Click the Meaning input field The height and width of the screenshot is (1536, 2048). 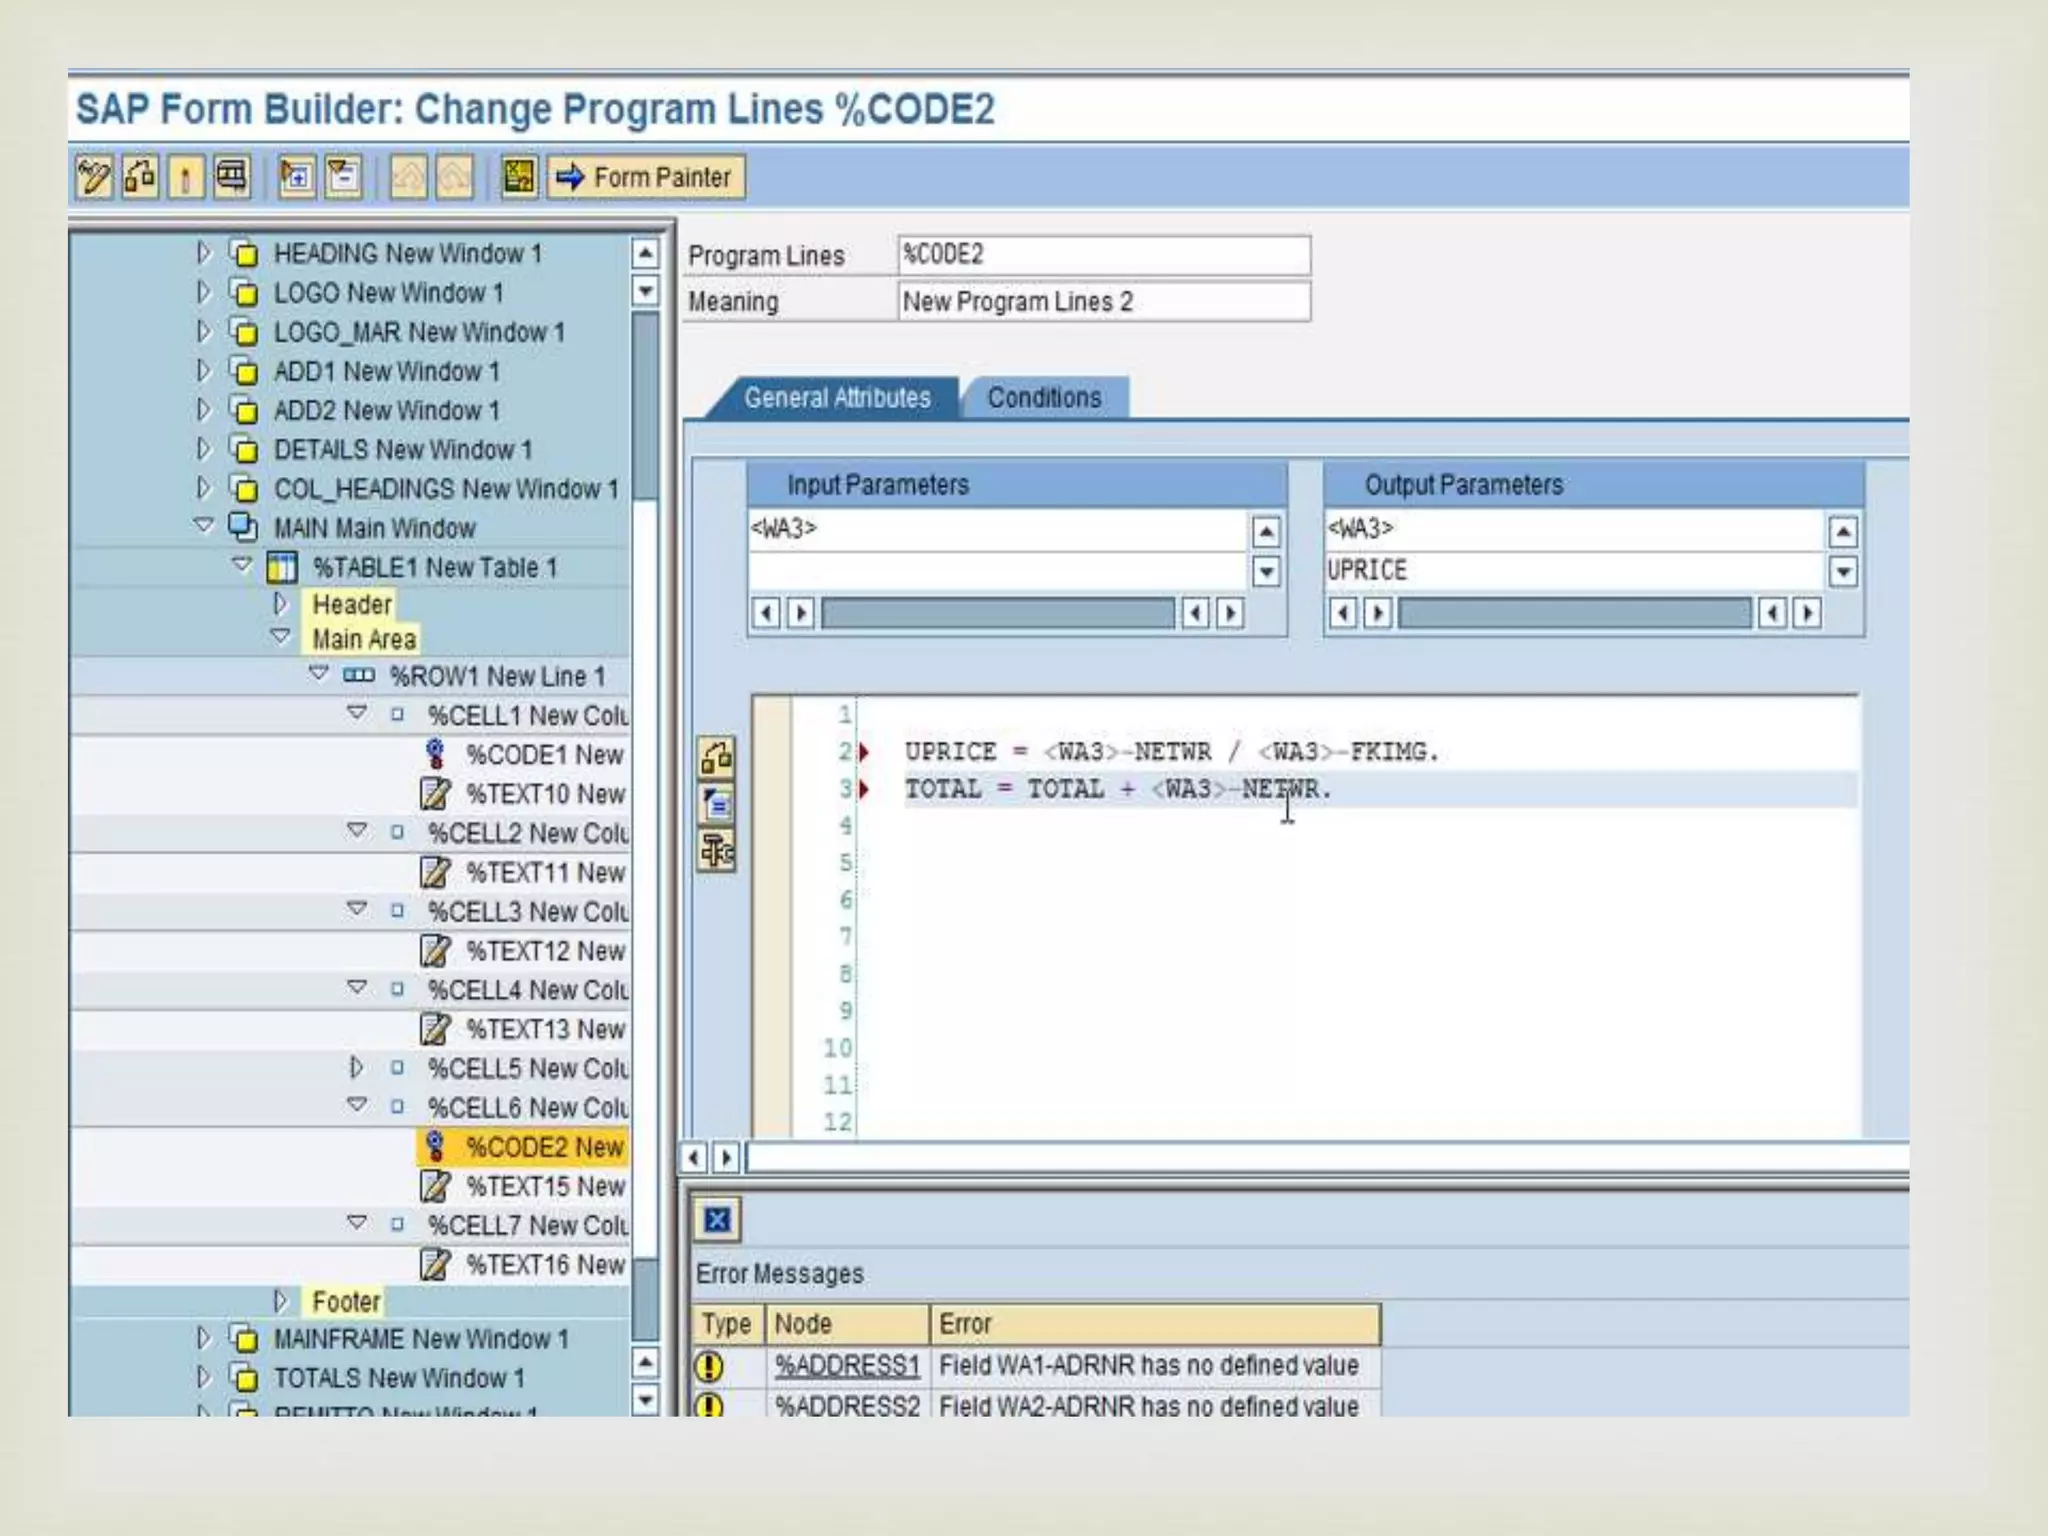(x=1103, y=302)
